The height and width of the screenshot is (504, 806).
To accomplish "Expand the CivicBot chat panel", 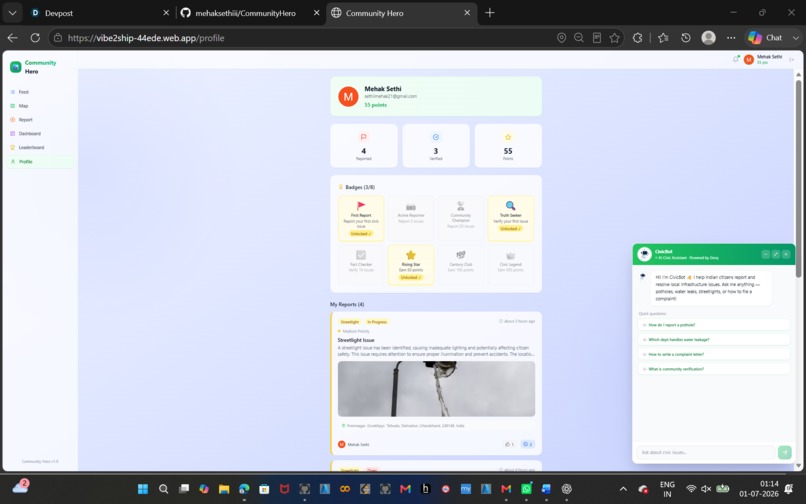I will tap(776, 254).
